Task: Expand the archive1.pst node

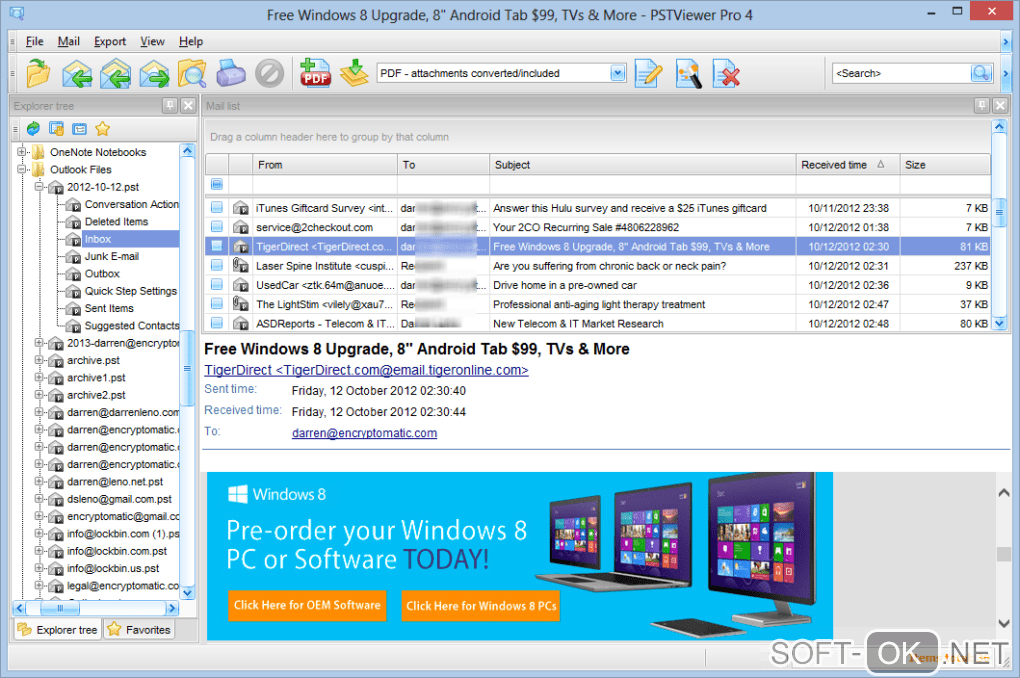Action: click(x=39, y=377)
